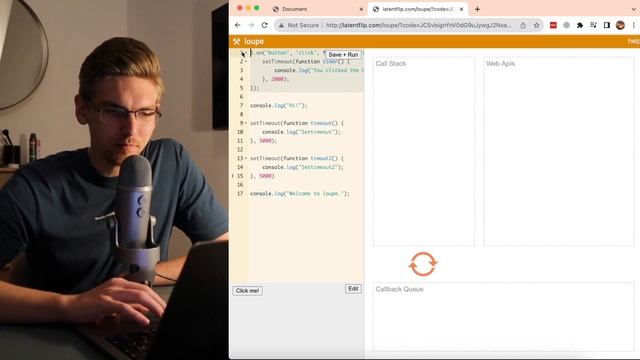The width and height of the screenshot is (640, 360).
Task: Click the setTimeout timeout function line
Action: click(297, 123)
